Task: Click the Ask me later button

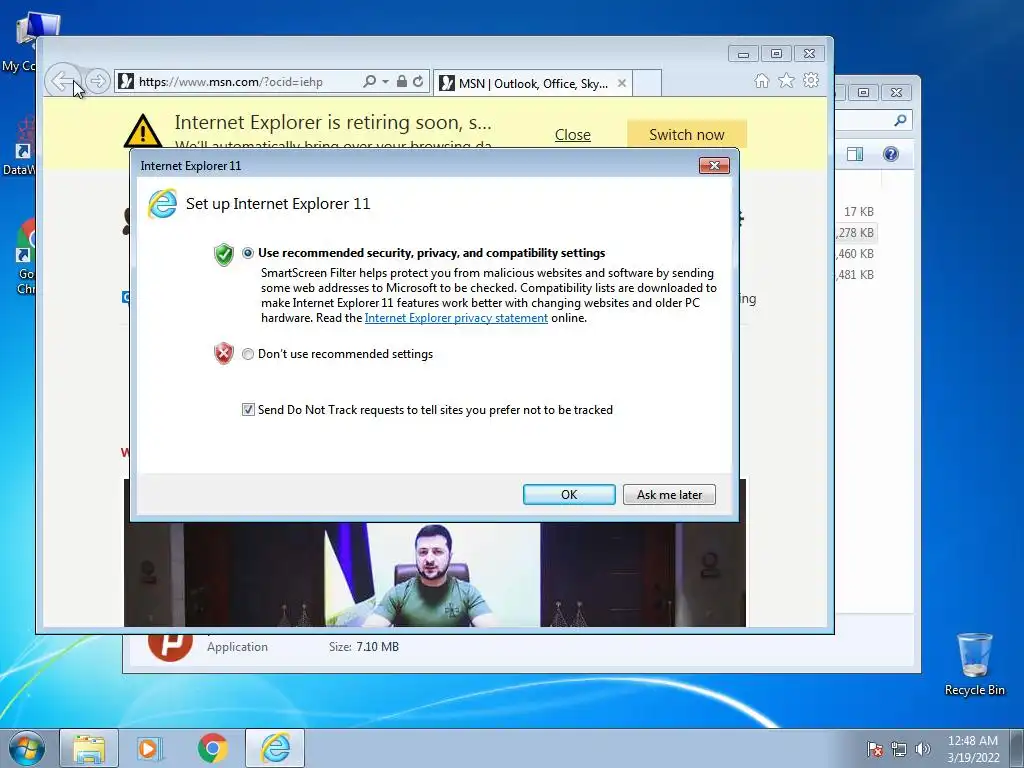Action: pos(669,494)
